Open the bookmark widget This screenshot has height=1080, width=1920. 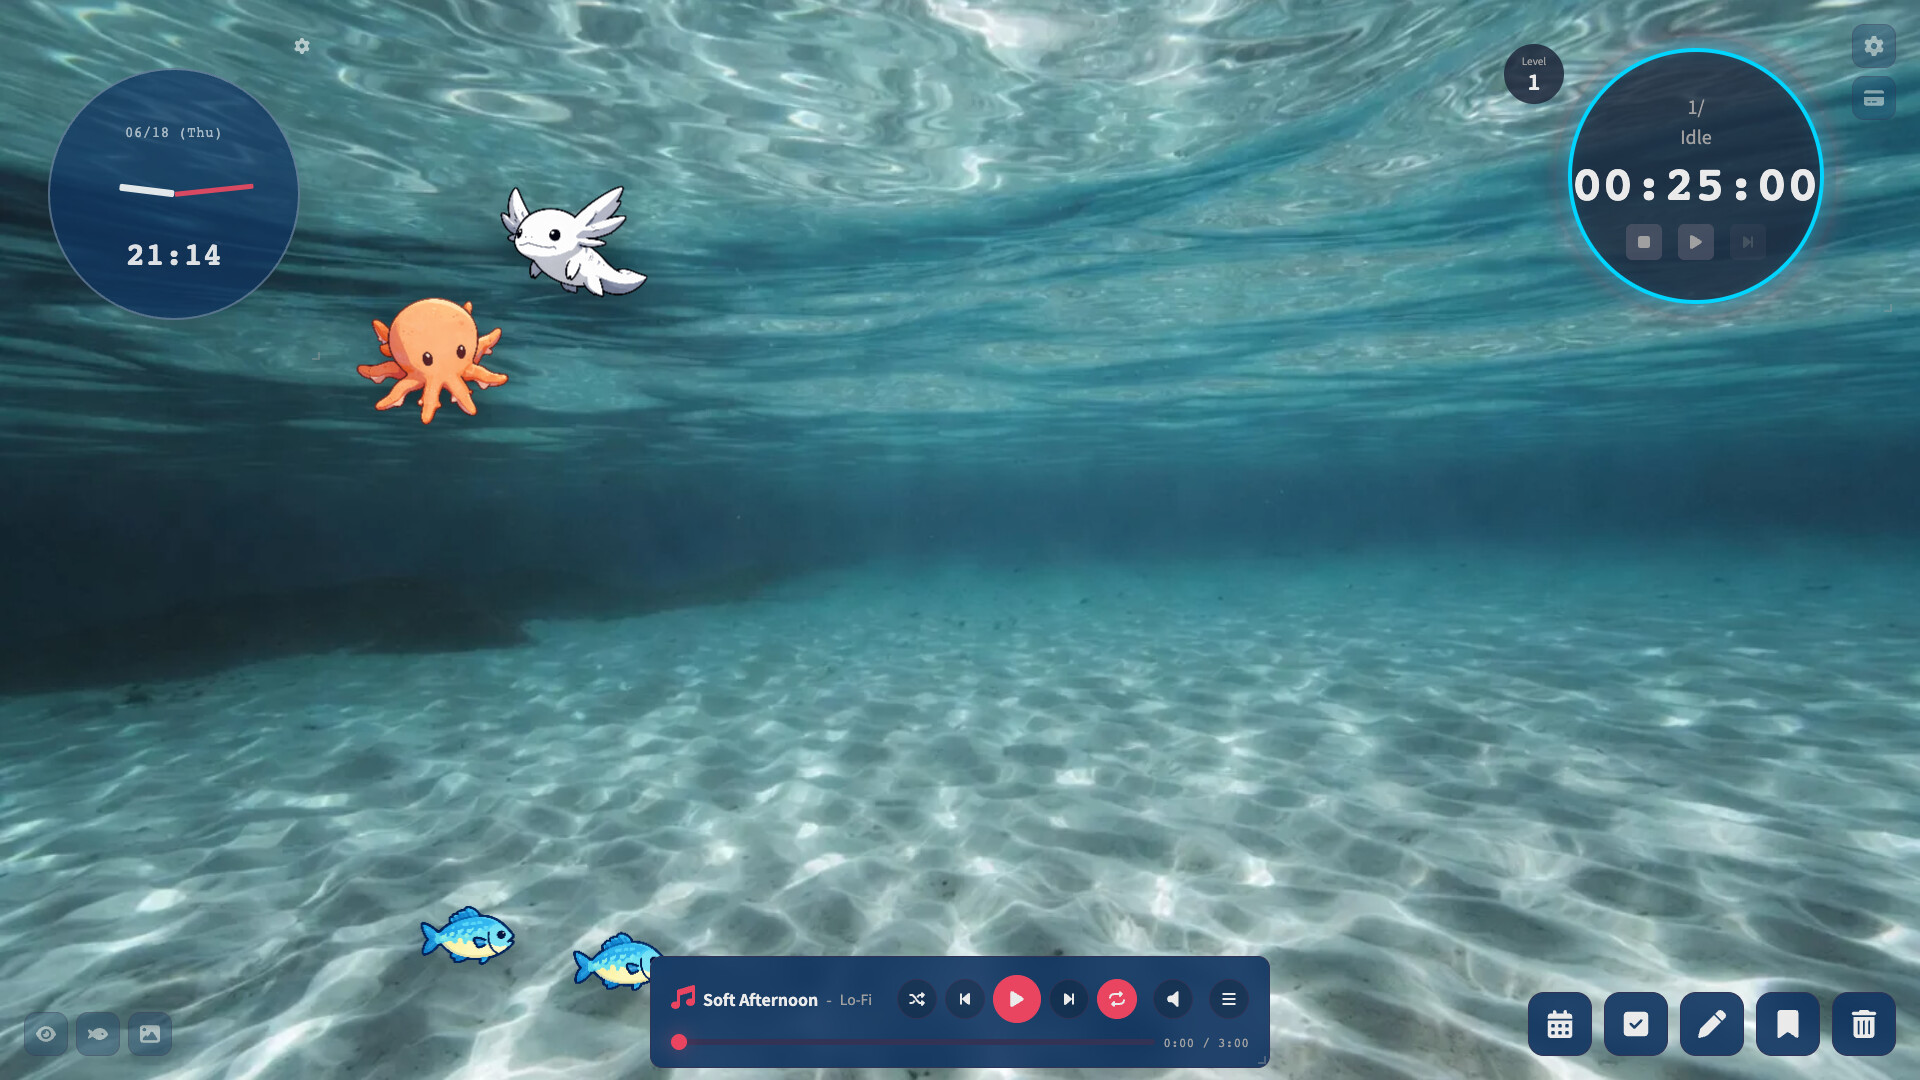coord(1788,1024)
